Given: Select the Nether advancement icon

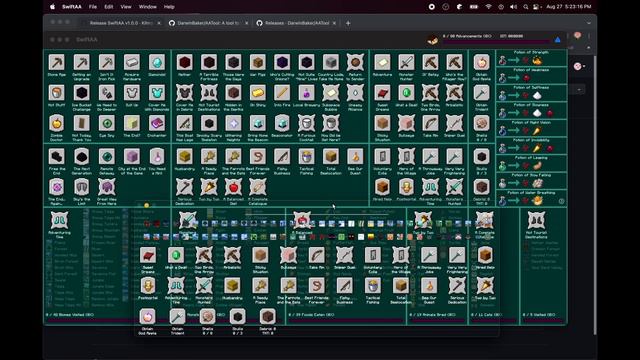Looking at the screenshot, I should (x=184, y=62).
